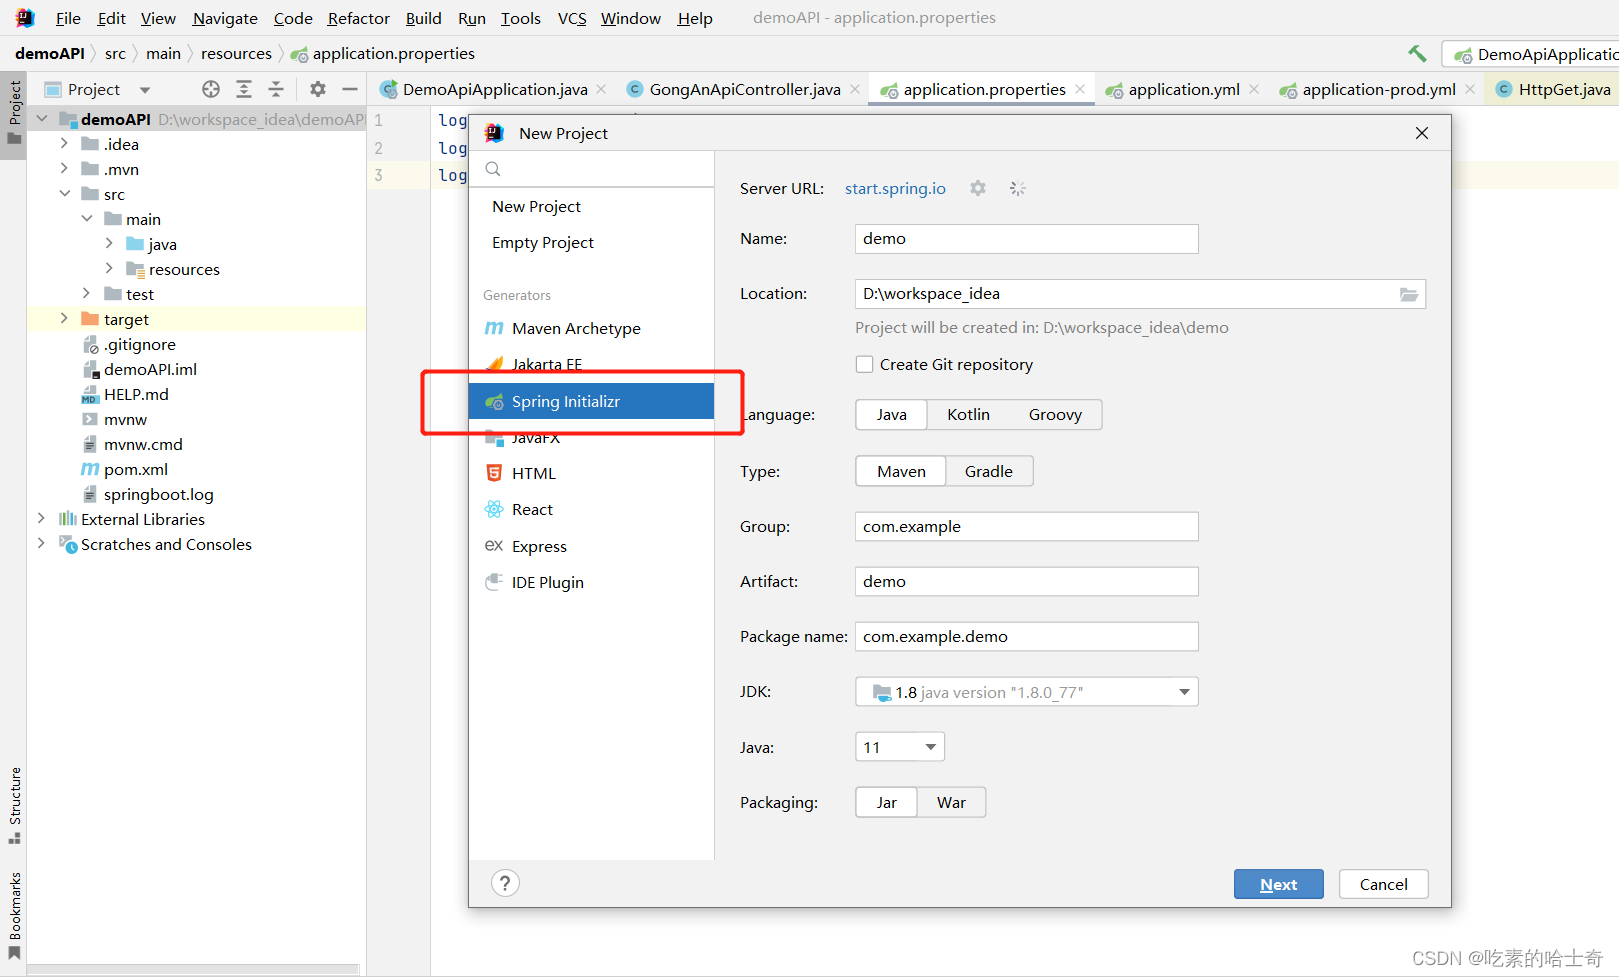Expand the target folder

point(64,318)
